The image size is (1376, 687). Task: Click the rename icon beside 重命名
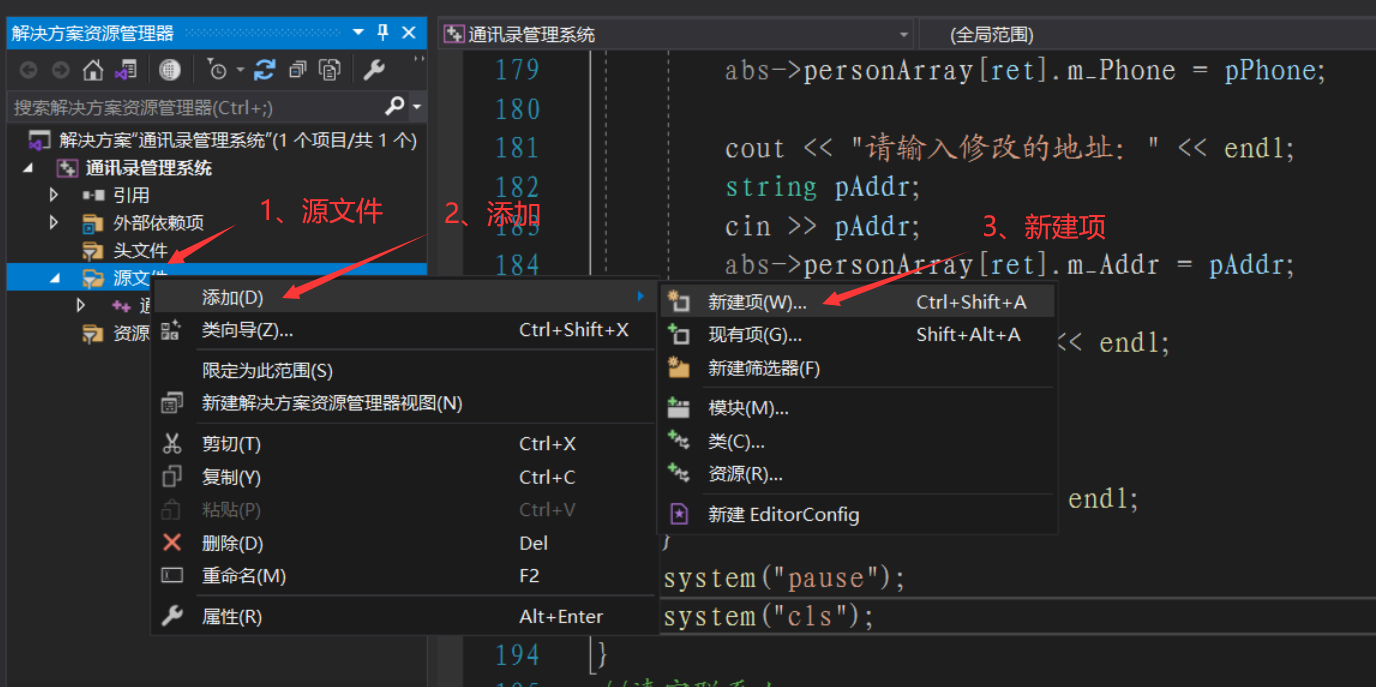(172, 575)
